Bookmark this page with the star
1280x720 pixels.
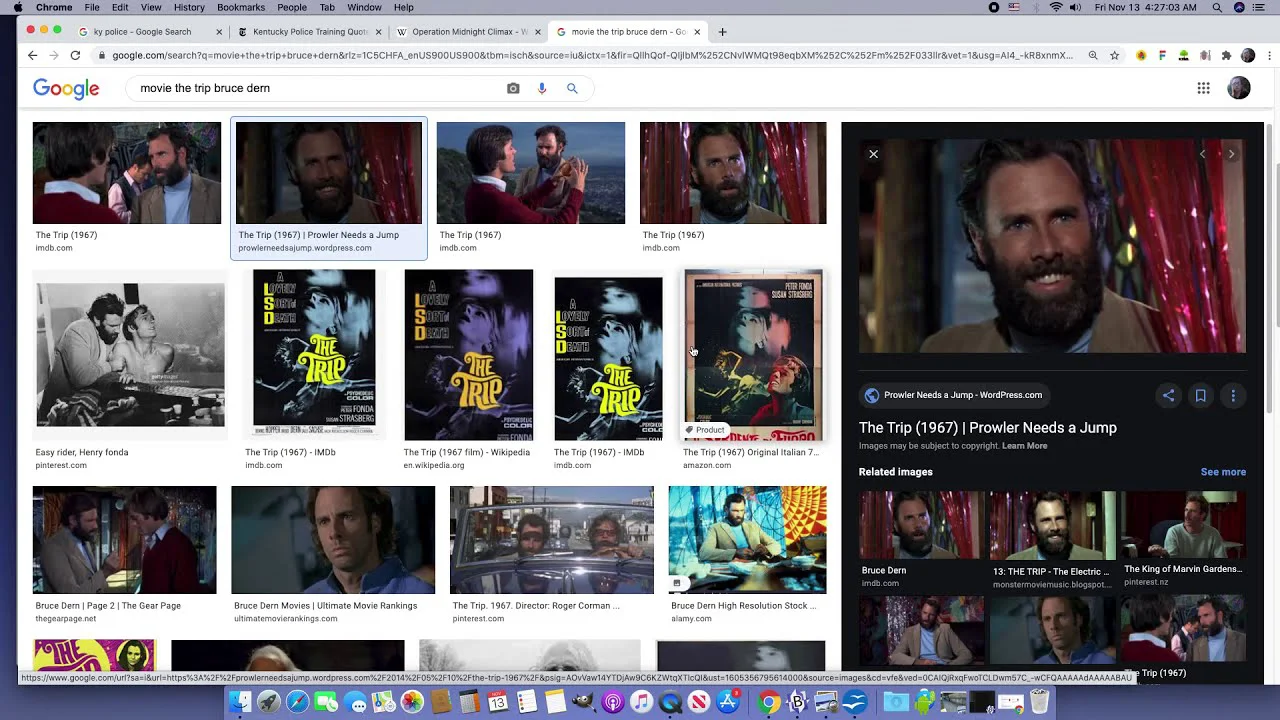(1115, 55)
